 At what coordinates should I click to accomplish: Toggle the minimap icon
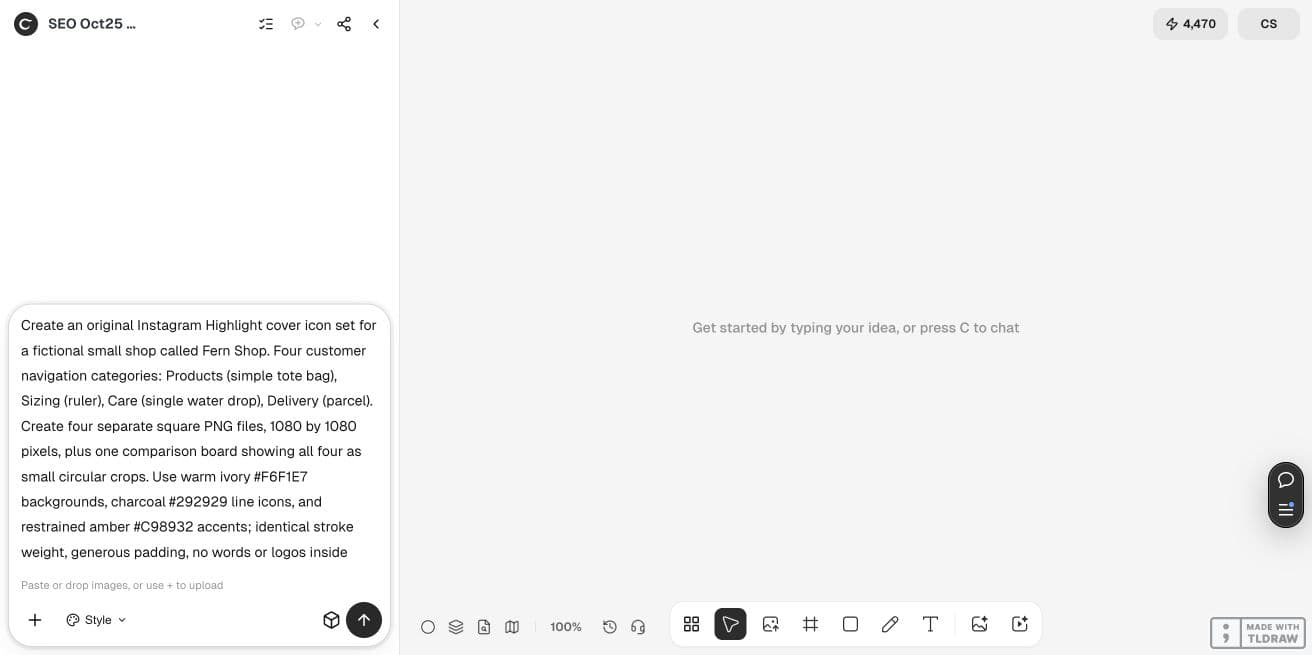click(x=512, y=627)
